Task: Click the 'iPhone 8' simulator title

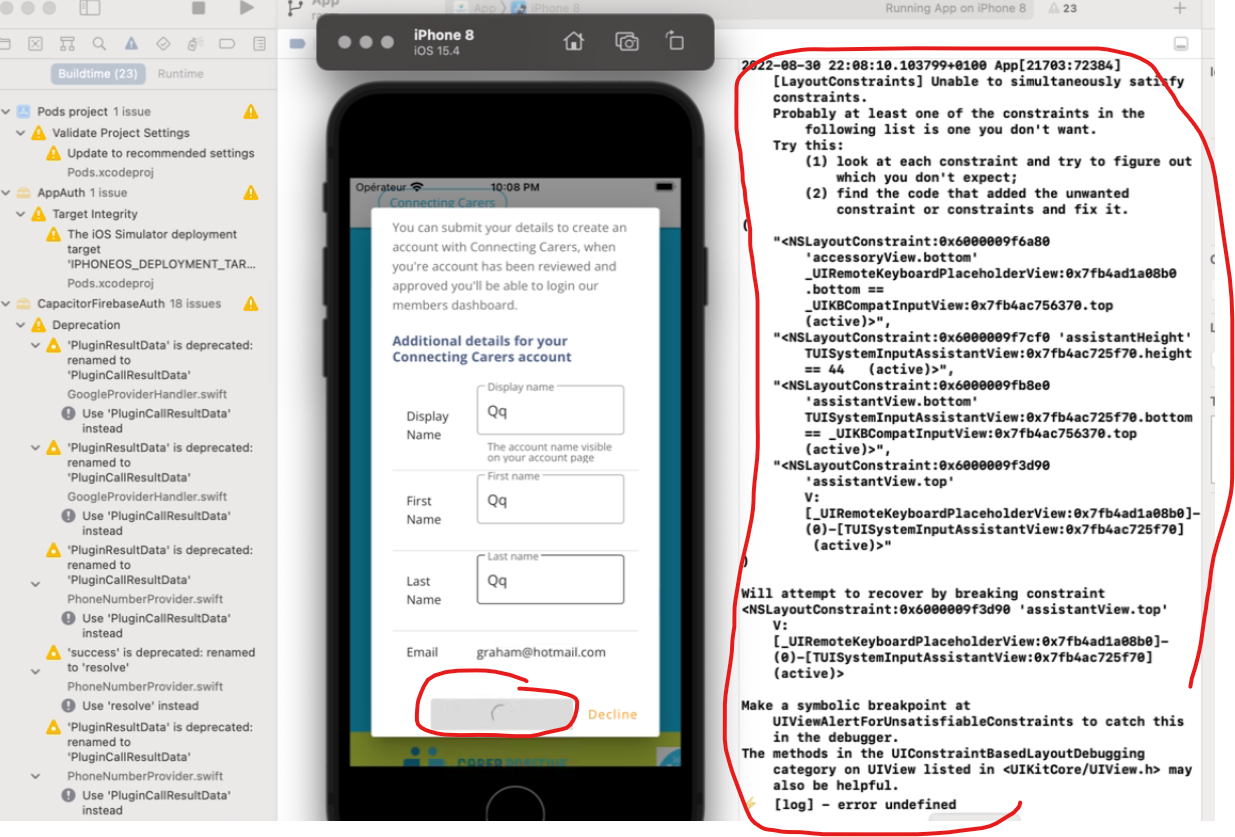Action: (x=444, y=35)
